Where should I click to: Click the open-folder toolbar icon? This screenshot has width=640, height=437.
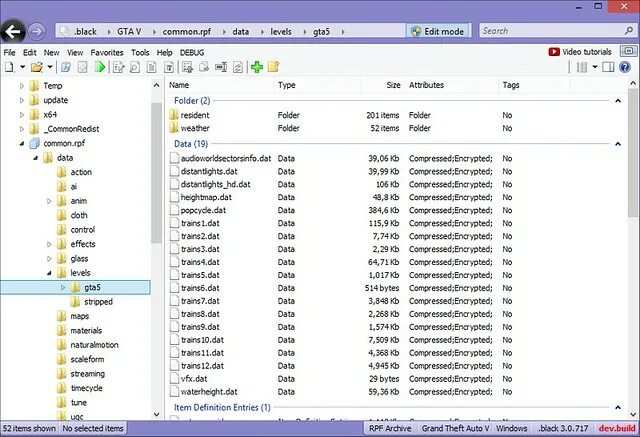pos(37,67)
